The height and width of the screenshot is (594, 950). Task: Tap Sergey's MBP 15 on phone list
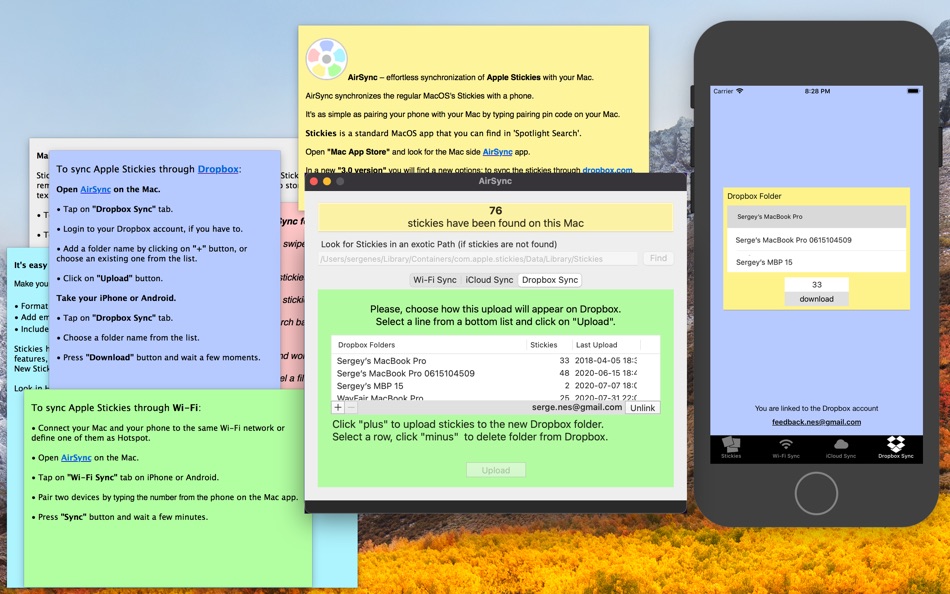click(x=816, y=262)
